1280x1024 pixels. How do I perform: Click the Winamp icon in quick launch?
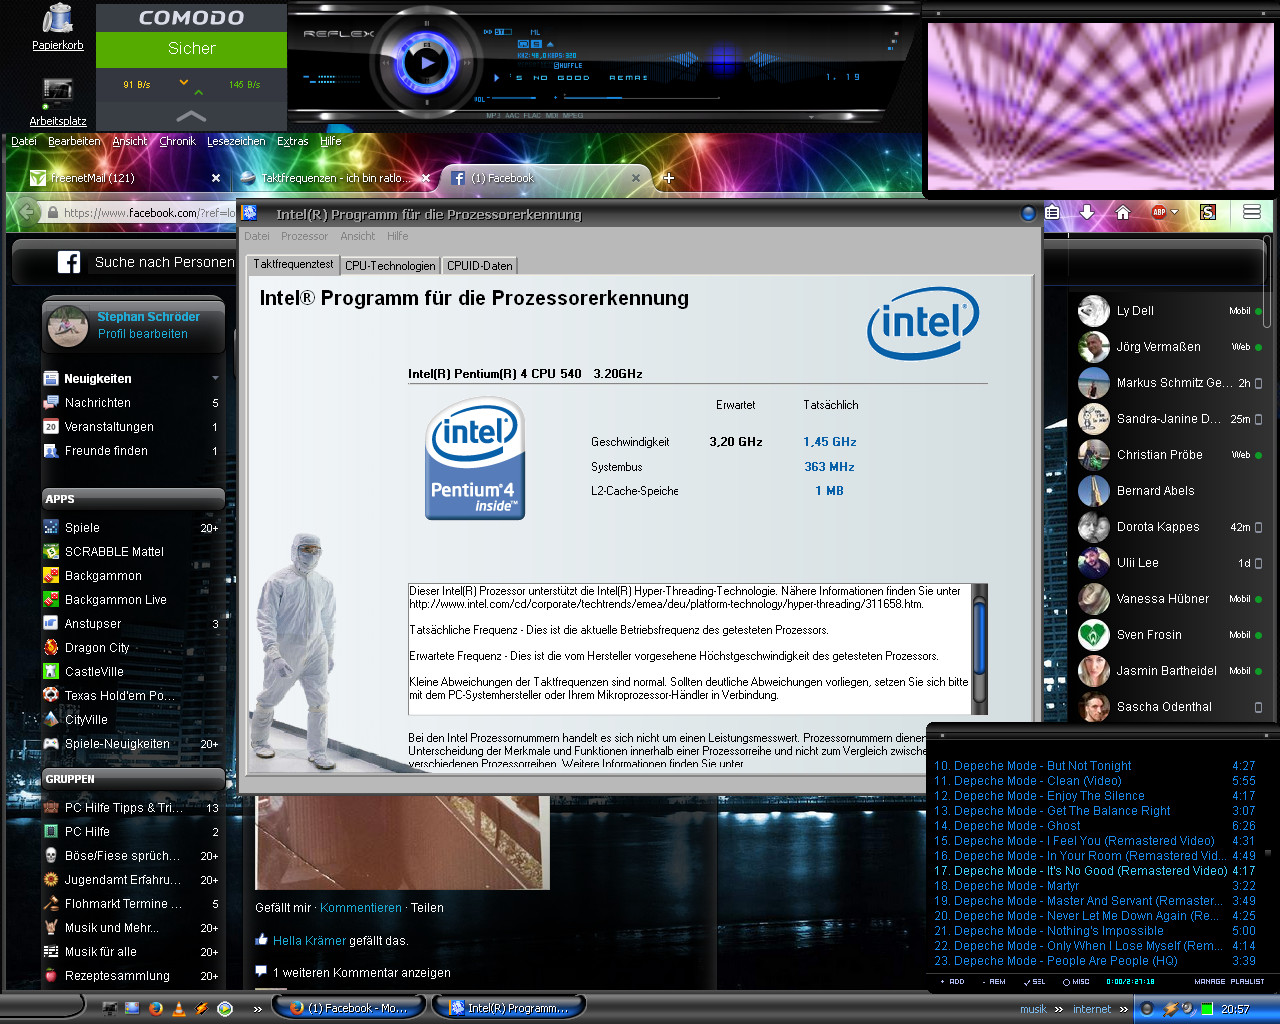[202, 1009]
